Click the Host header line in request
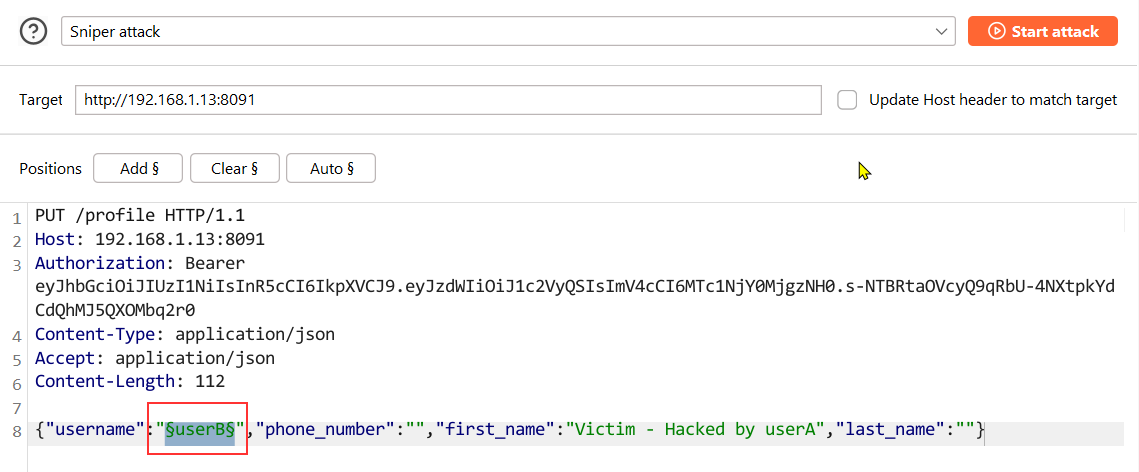Image resolution: width=1139 pixels, height=472 pixels. (150, 239)
